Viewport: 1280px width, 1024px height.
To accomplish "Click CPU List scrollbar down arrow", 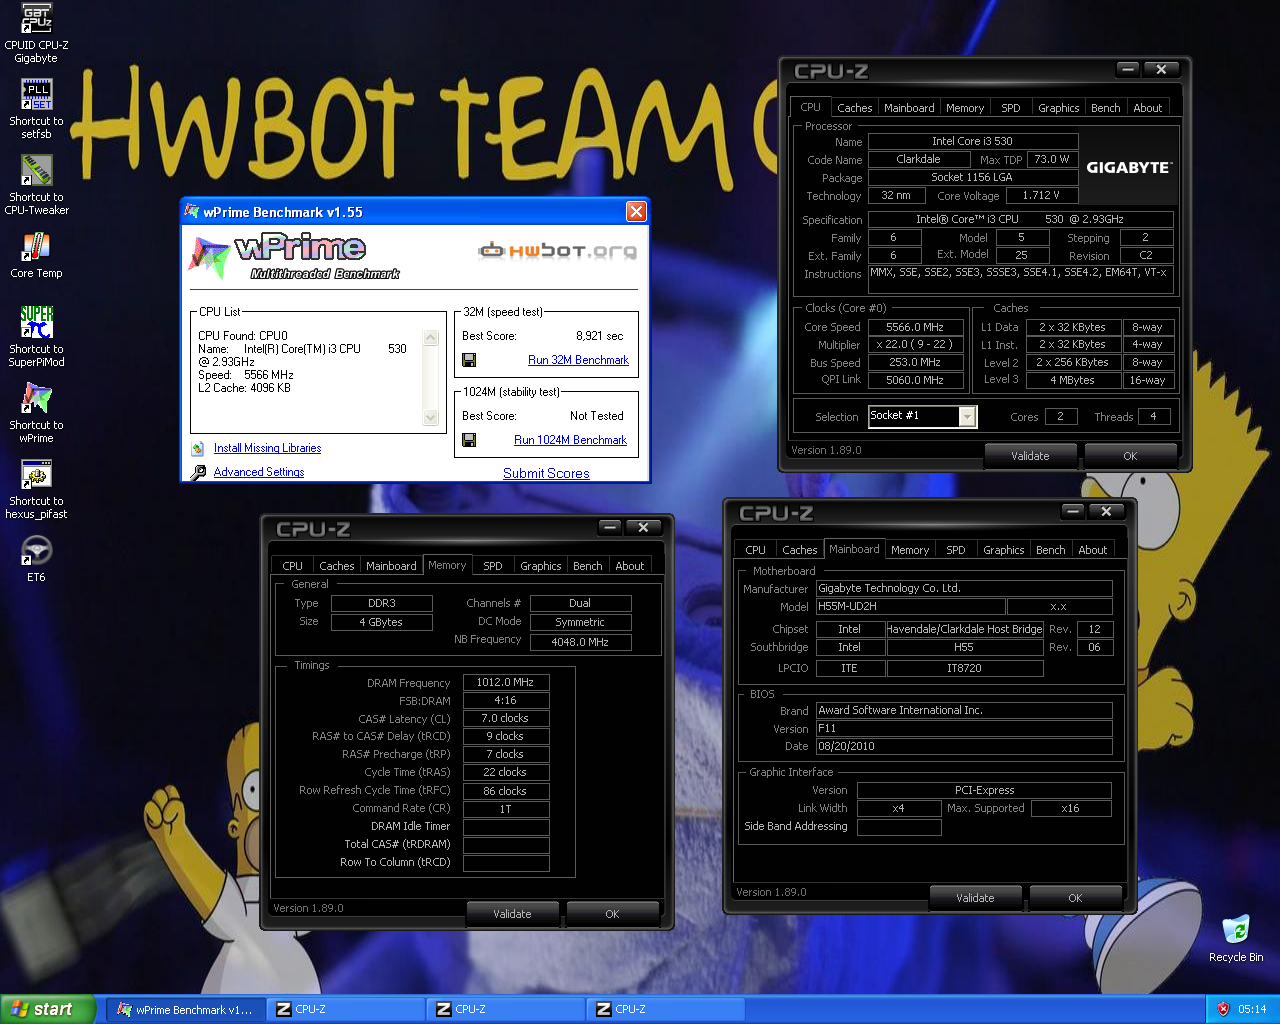I will (431, 417).
